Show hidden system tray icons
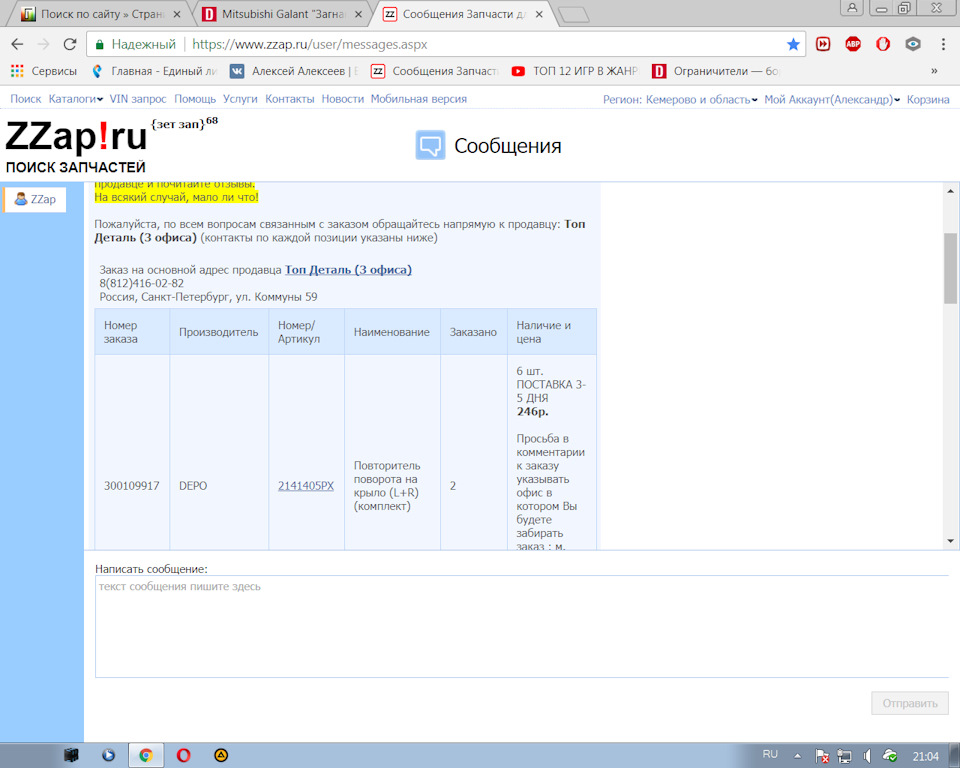The width and height of the screenshot is (960, 768). click(797, 756)
